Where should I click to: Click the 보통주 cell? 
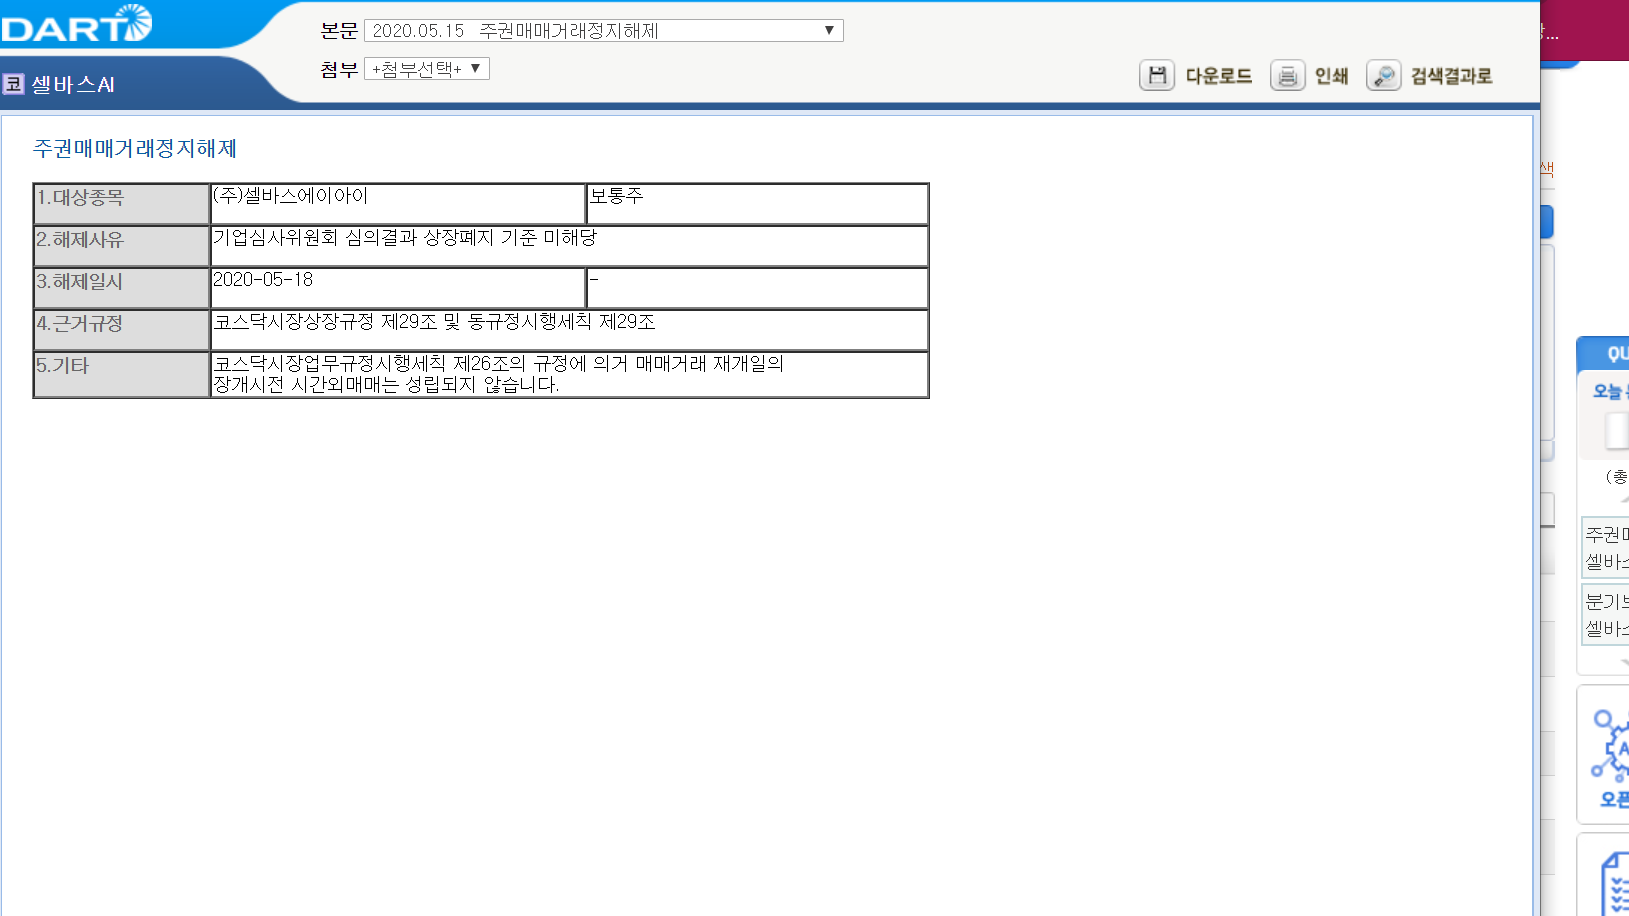758,204
